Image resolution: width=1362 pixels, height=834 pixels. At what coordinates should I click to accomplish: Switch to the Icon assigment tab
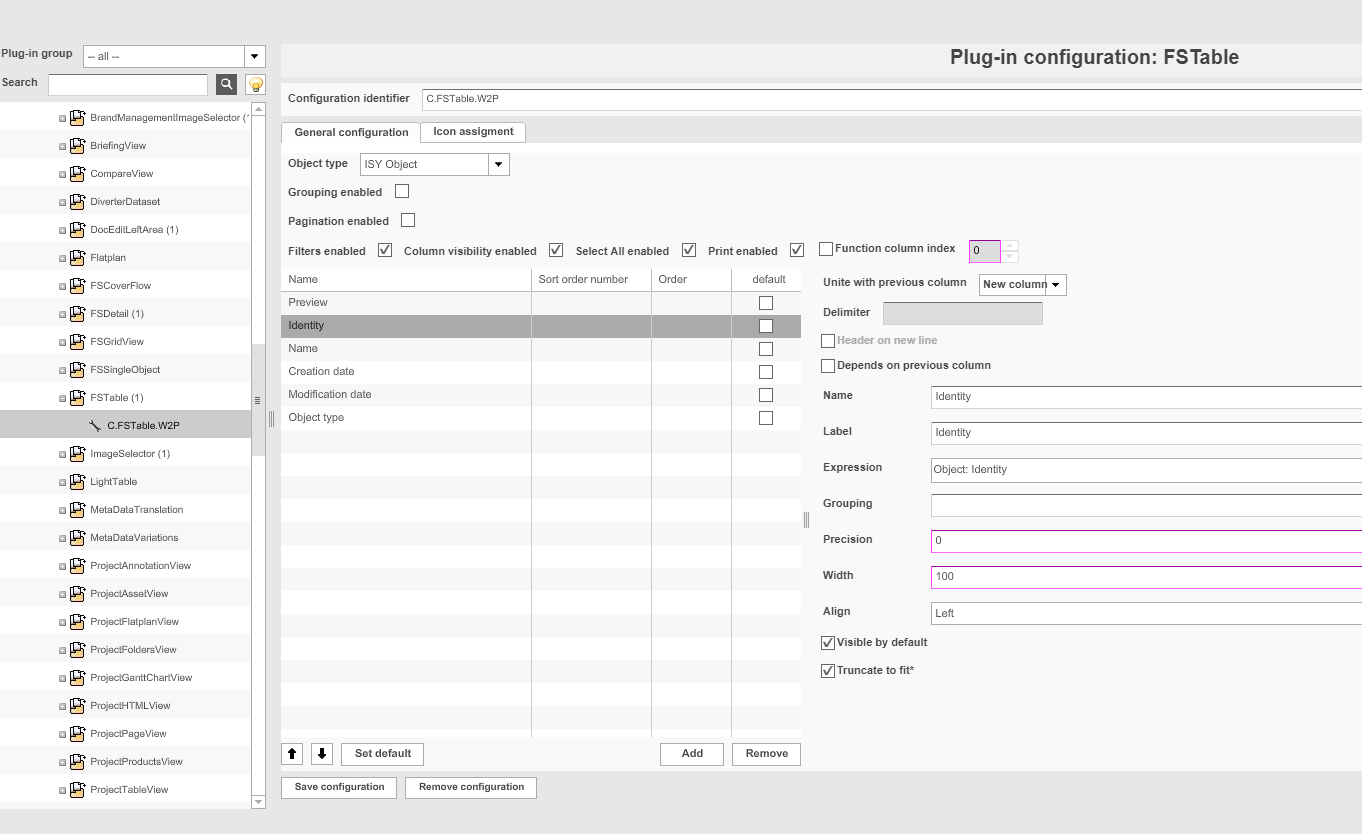(x=473, y=132)
